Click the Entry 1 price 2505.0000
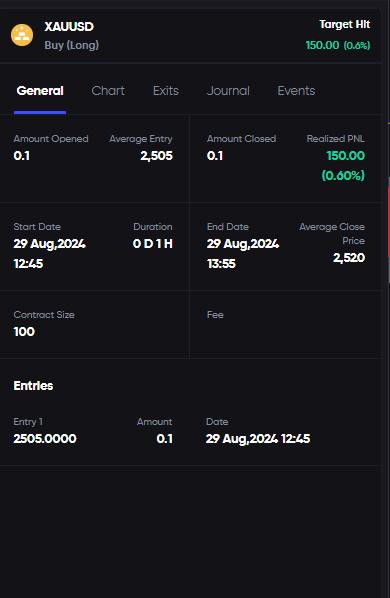The width and height of the screenshot is (390, 598). click(x=45, y=439)
